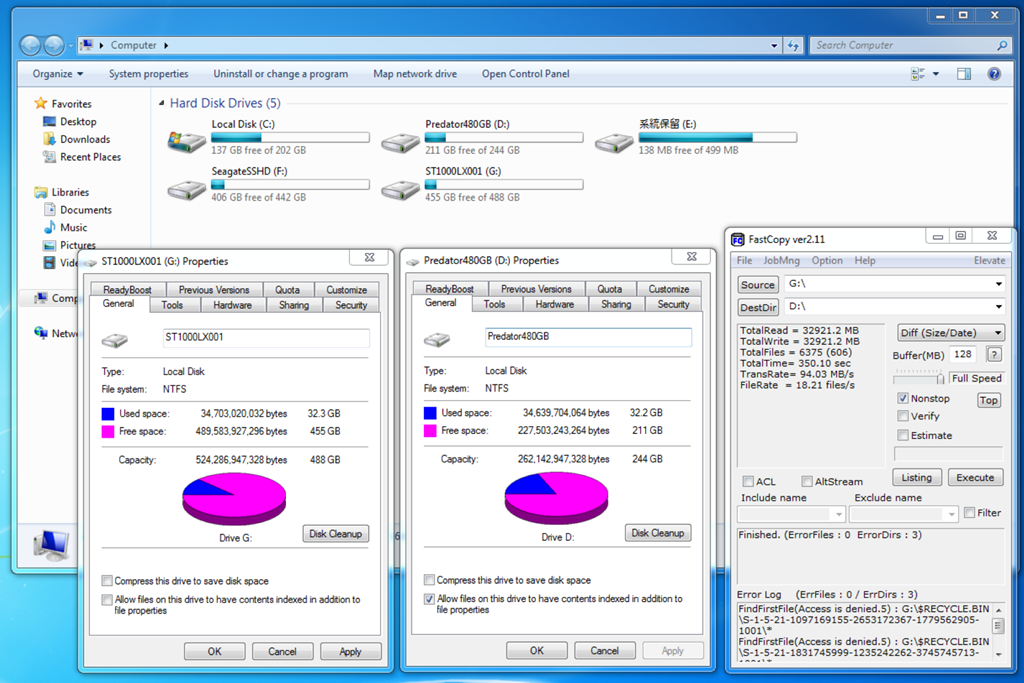Click the Explorer Back navigation arrow

(30, 45)
